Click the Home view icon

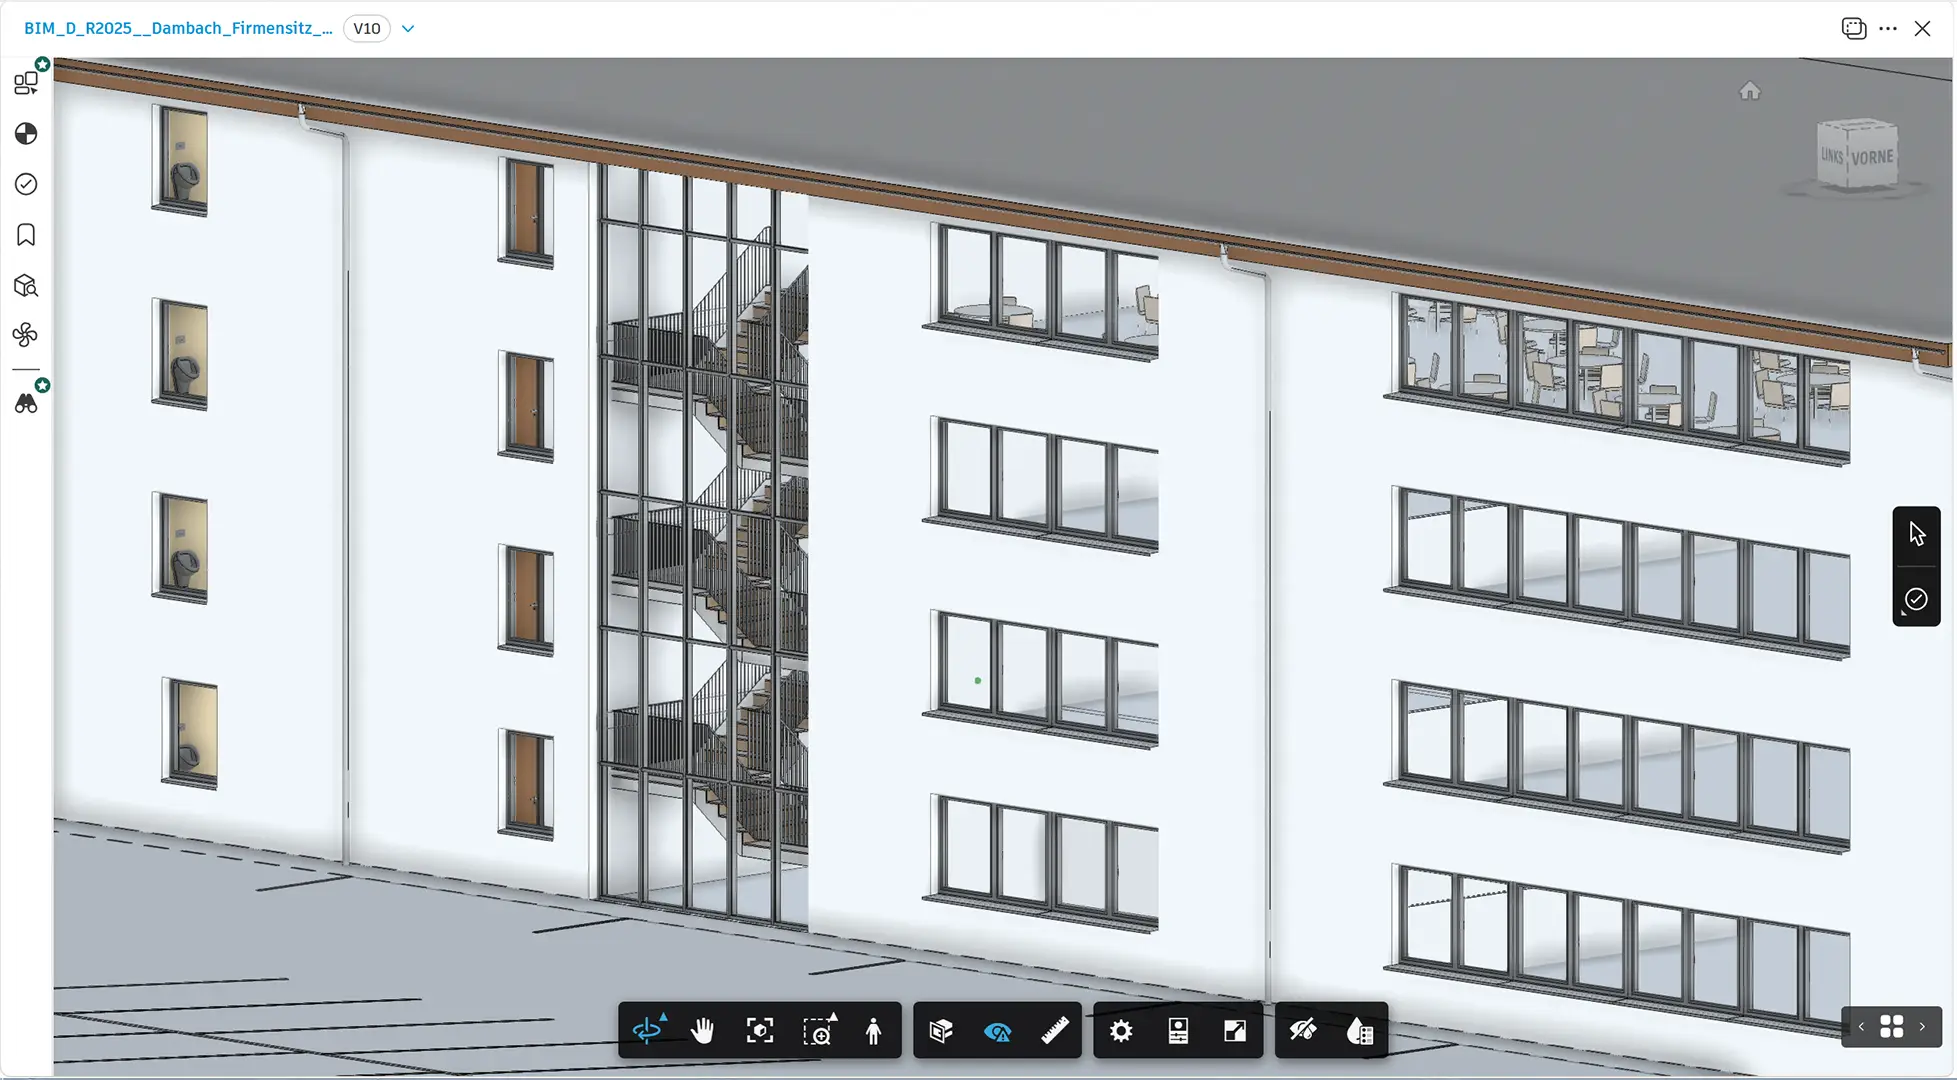coord(1749,91)
